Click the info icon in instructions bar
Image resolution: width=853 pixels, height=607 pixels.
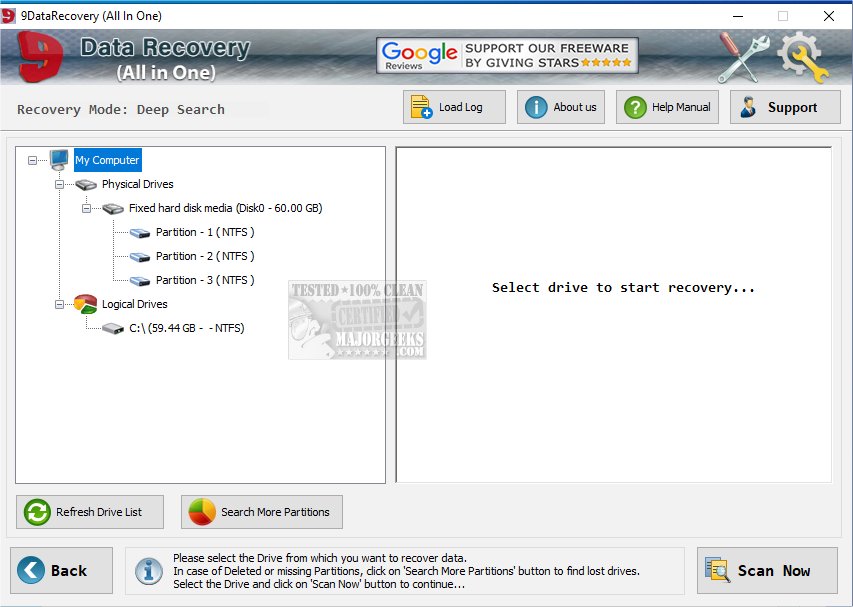pyautogui.click(x=149, y=571)
